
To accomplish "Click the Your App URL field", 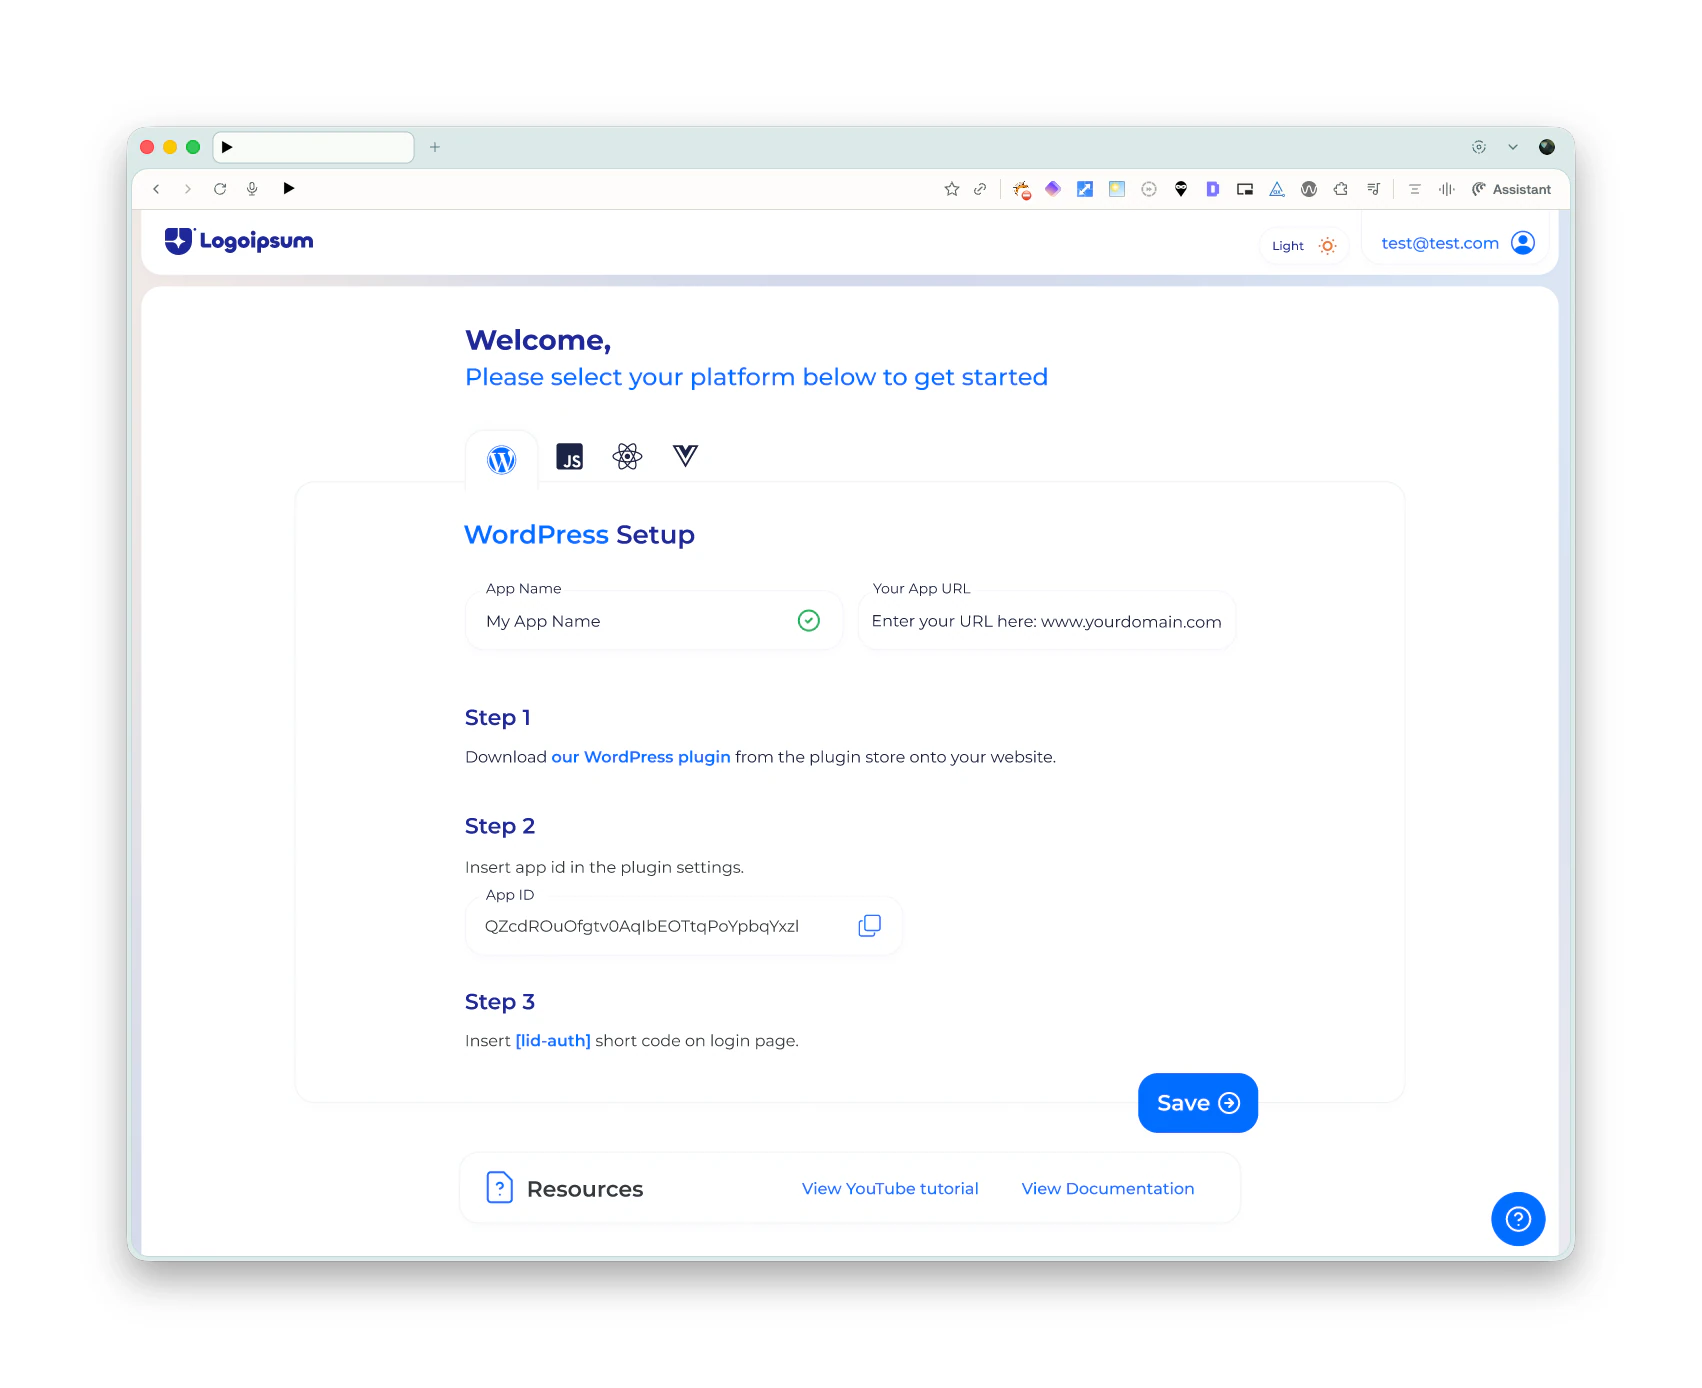I will click(x=1047, y=621).
